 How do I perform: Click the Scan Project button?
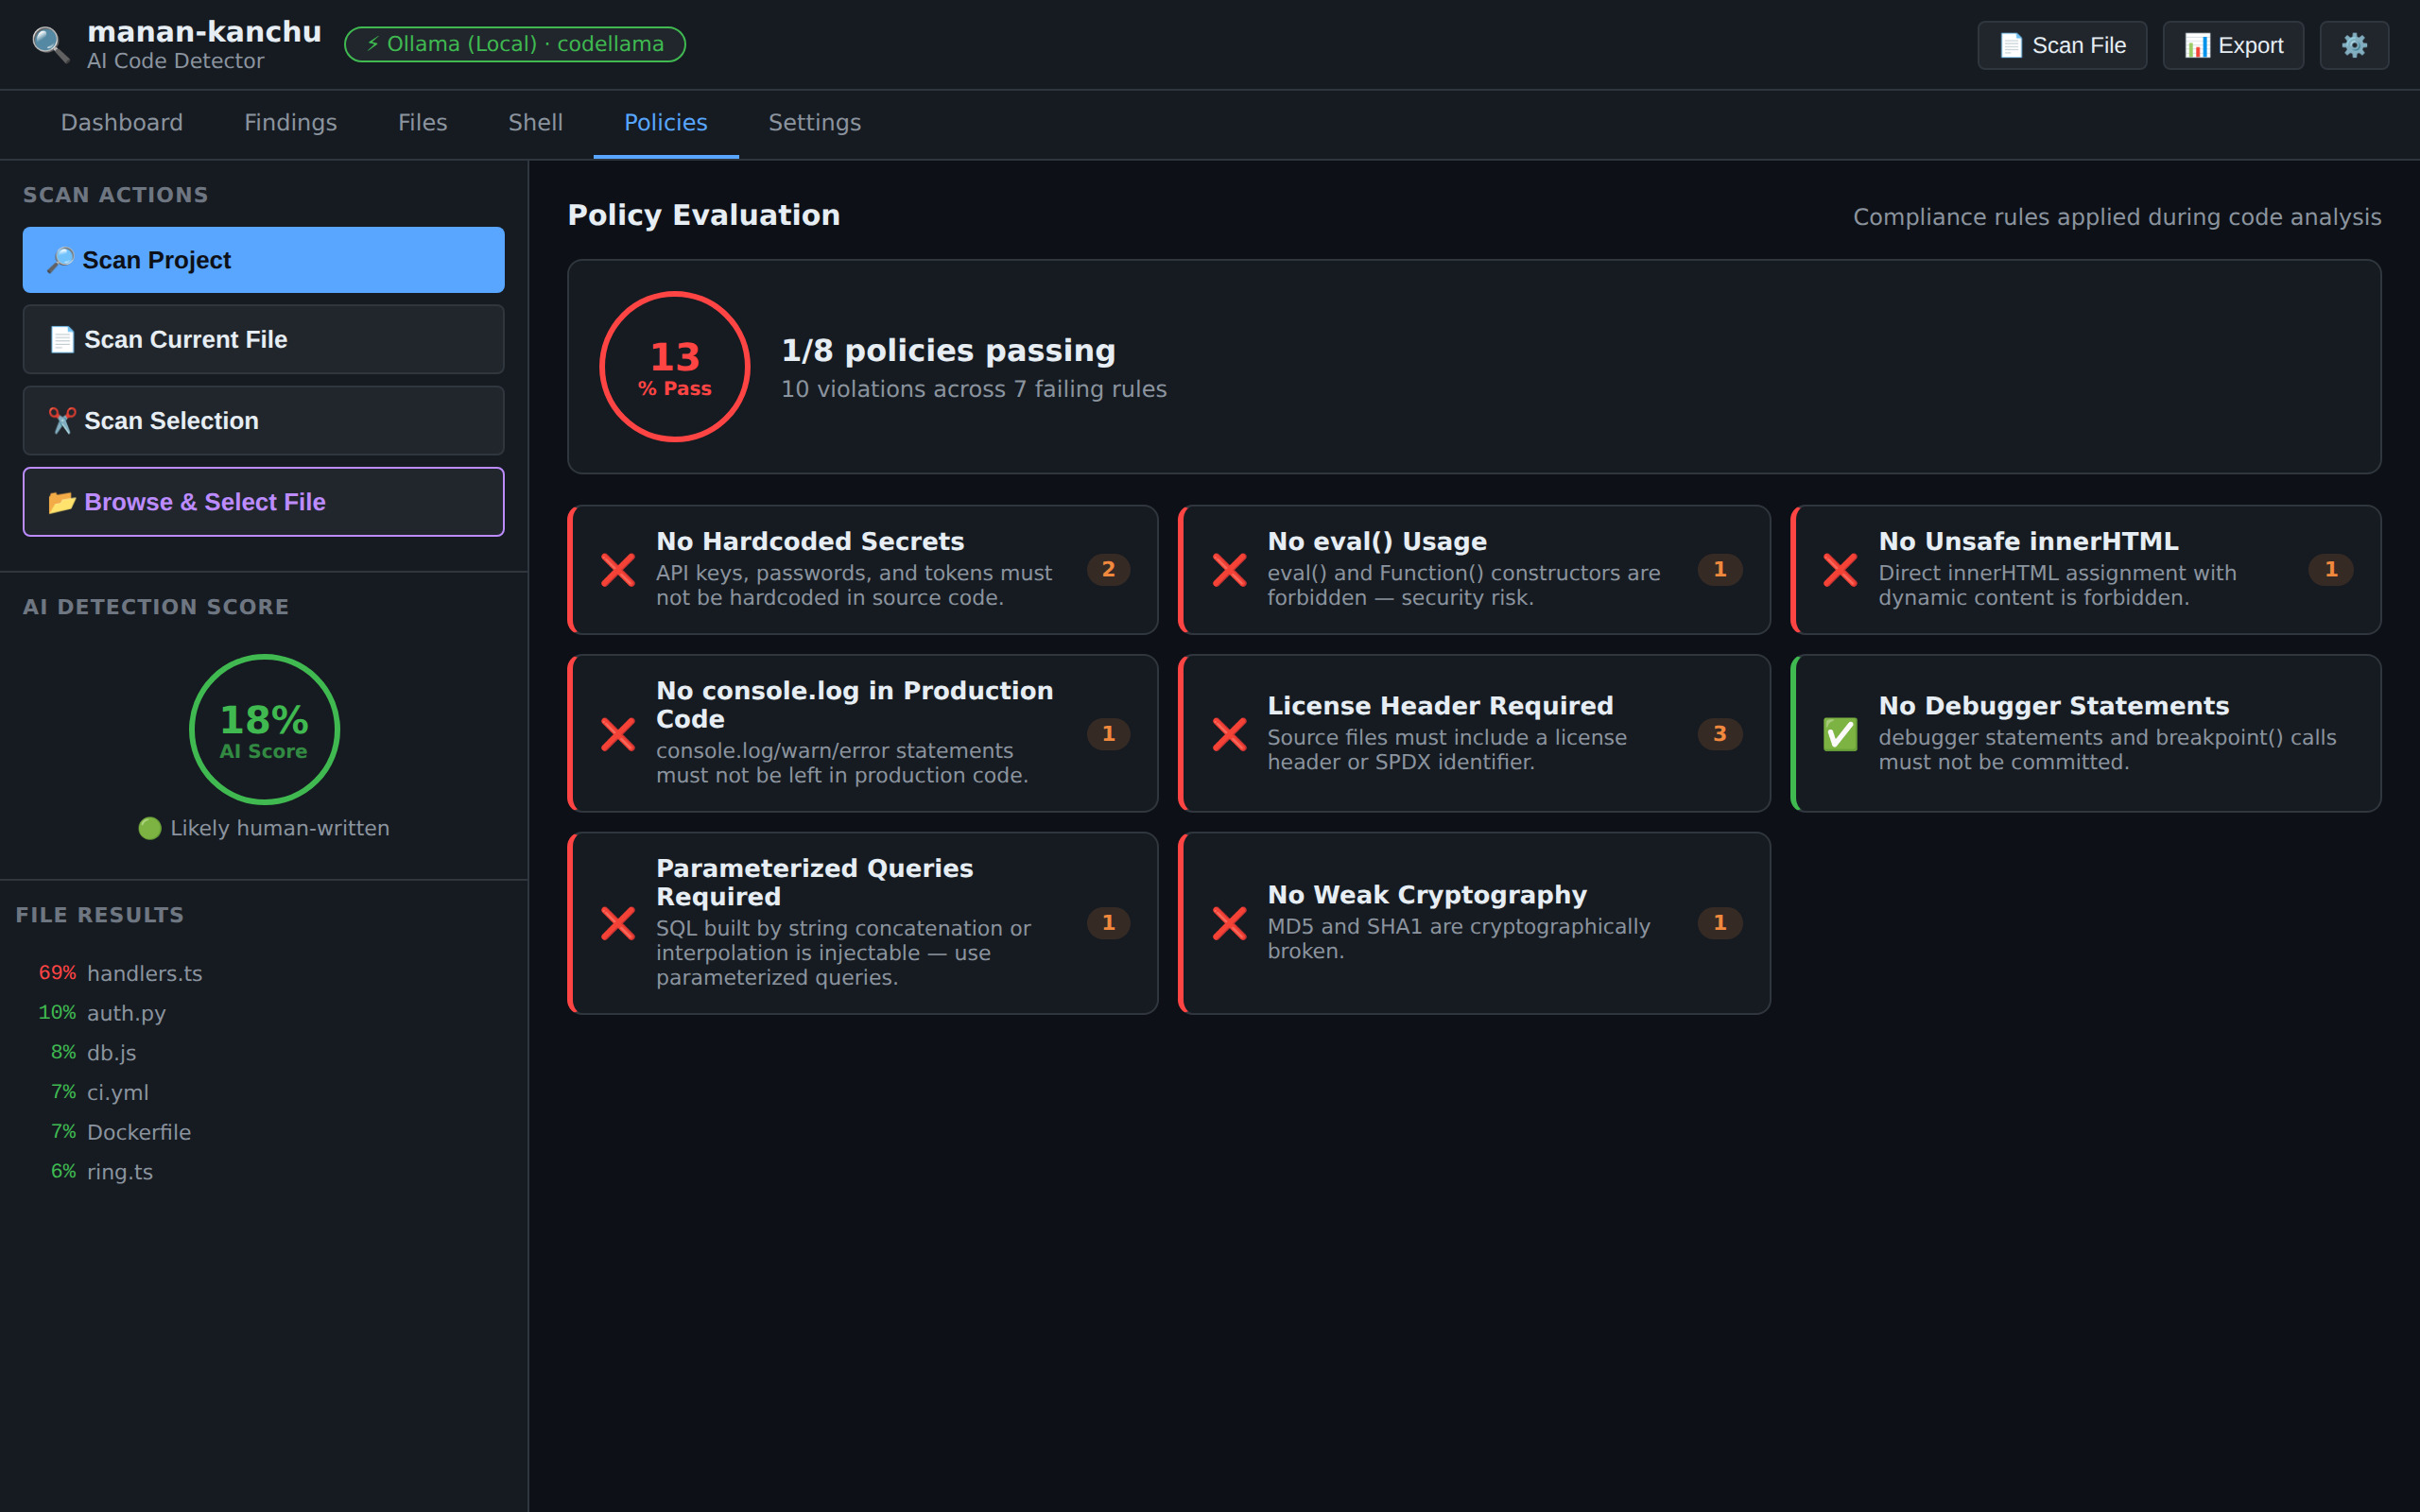click(264, 260)
